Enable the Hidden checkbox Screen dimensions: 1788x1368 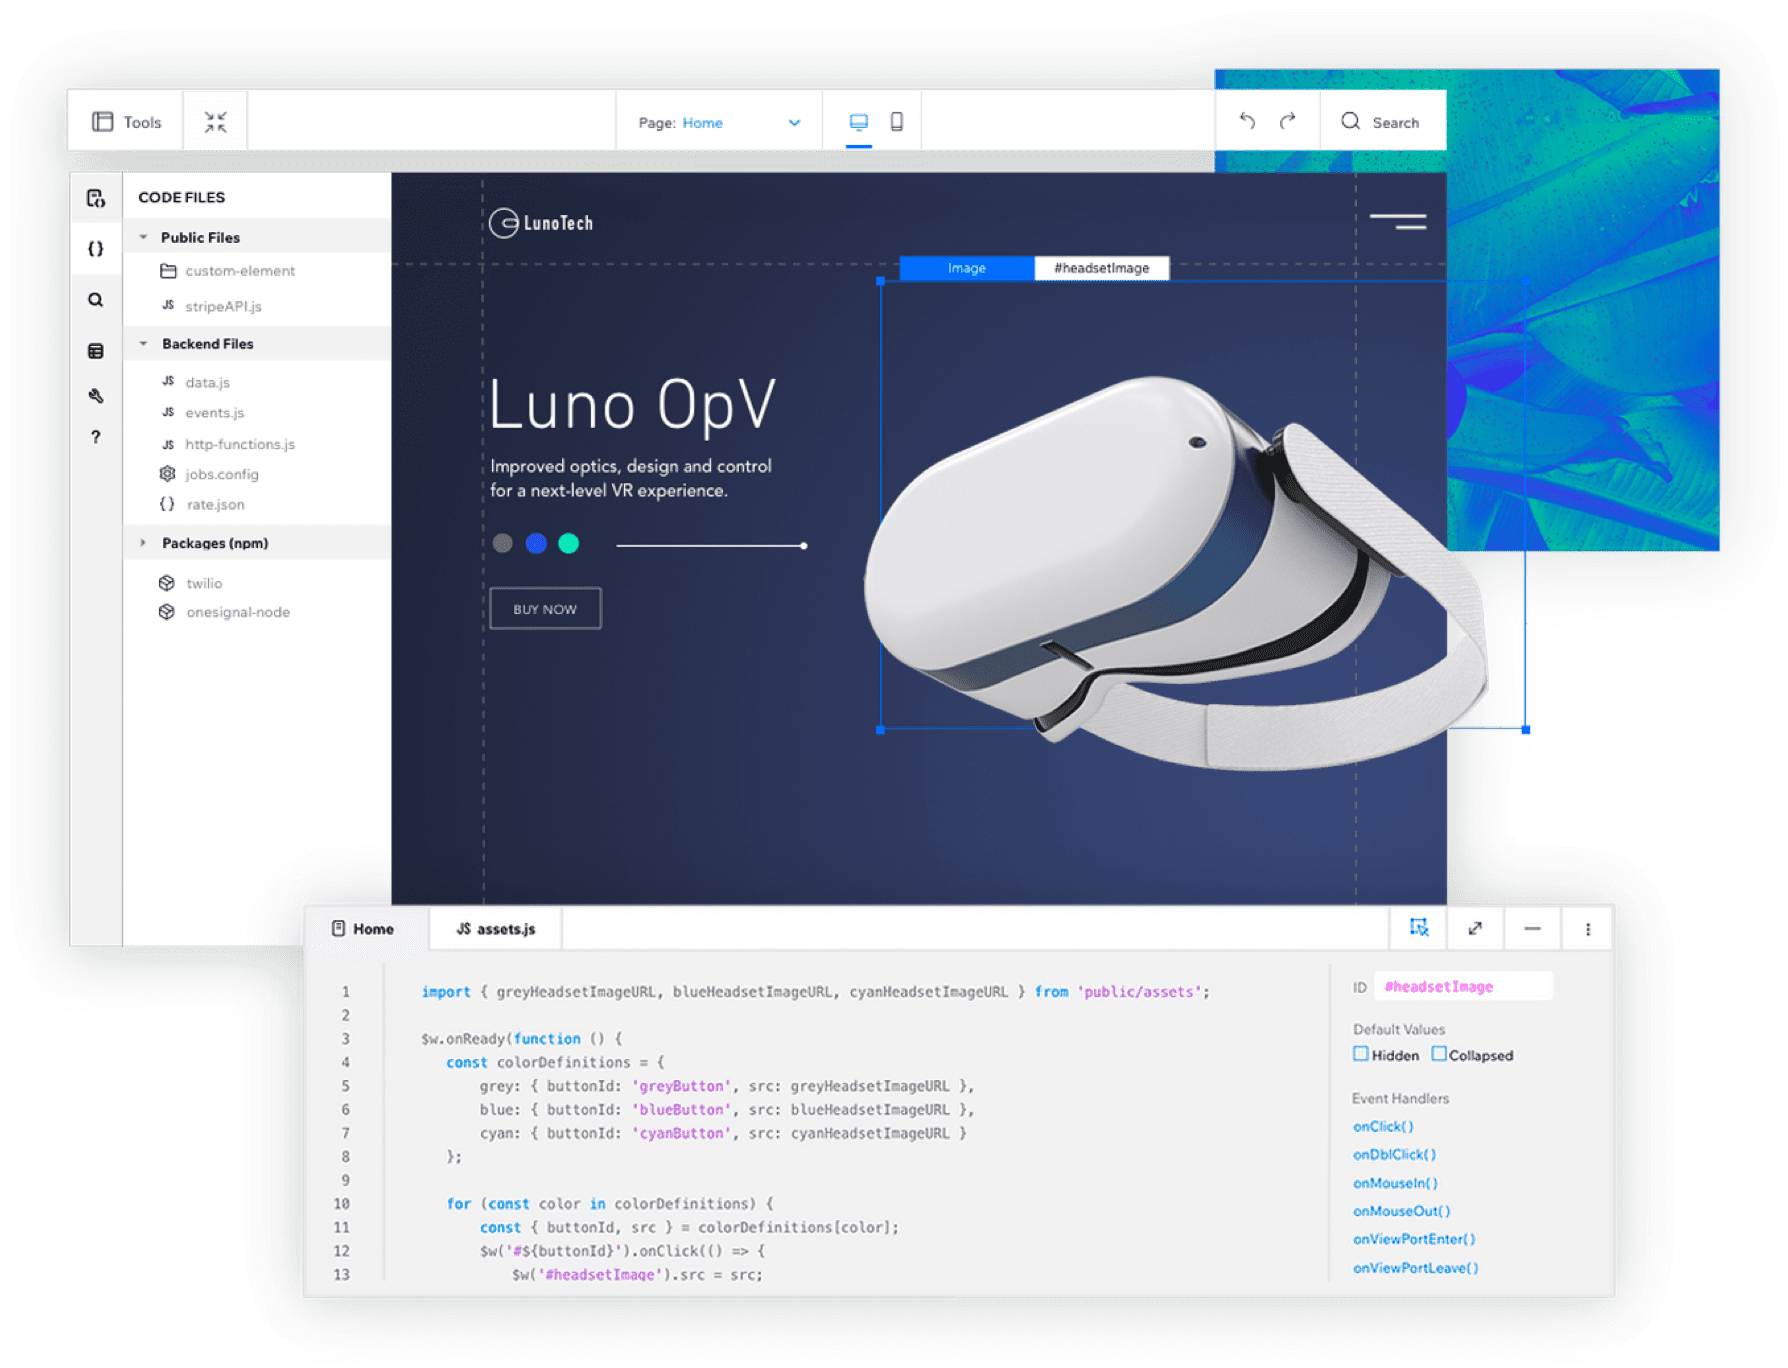[x=1361, y=1053]
